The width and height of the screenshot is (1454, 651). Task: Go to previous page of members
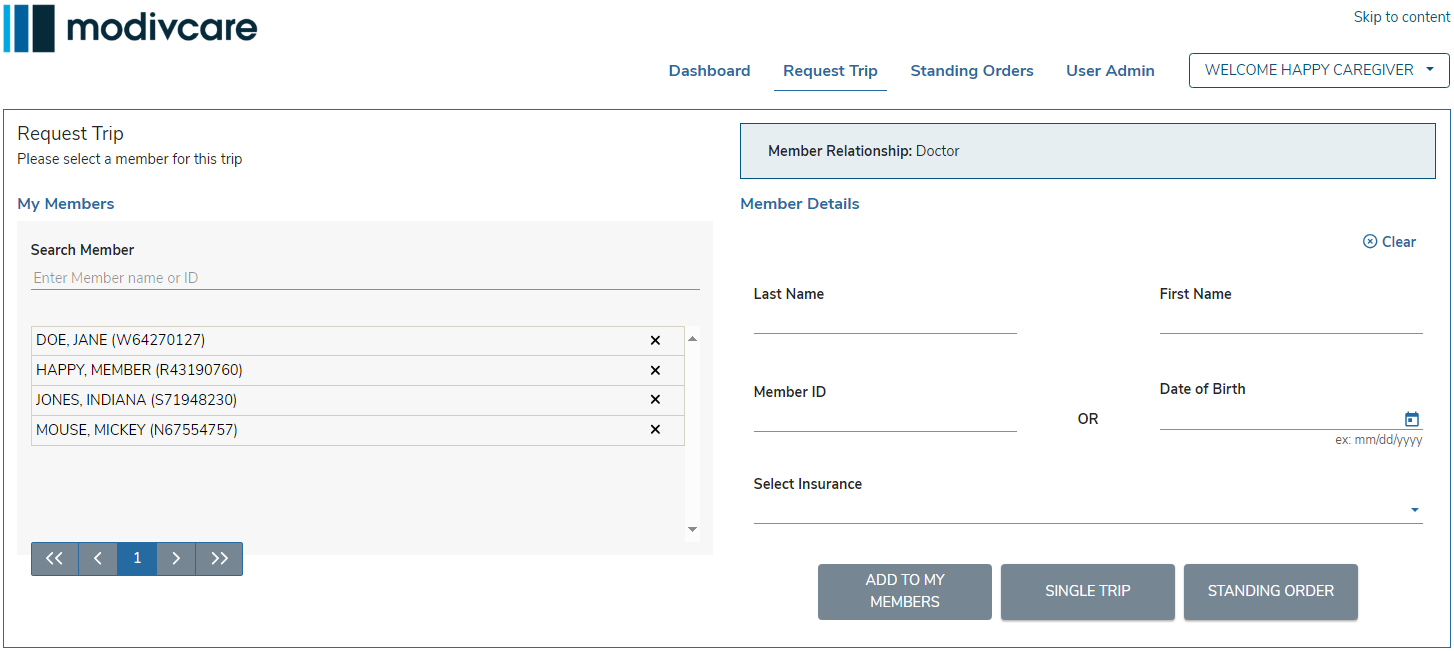point(98,559)
